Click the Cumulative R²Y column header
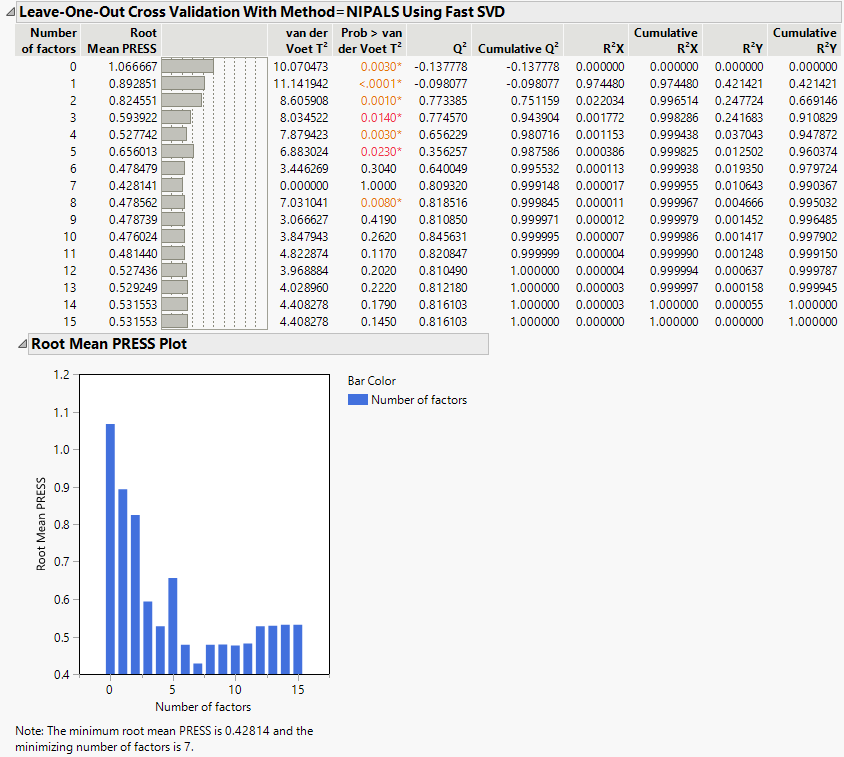 pyautogui.click(x=804, y=40)
